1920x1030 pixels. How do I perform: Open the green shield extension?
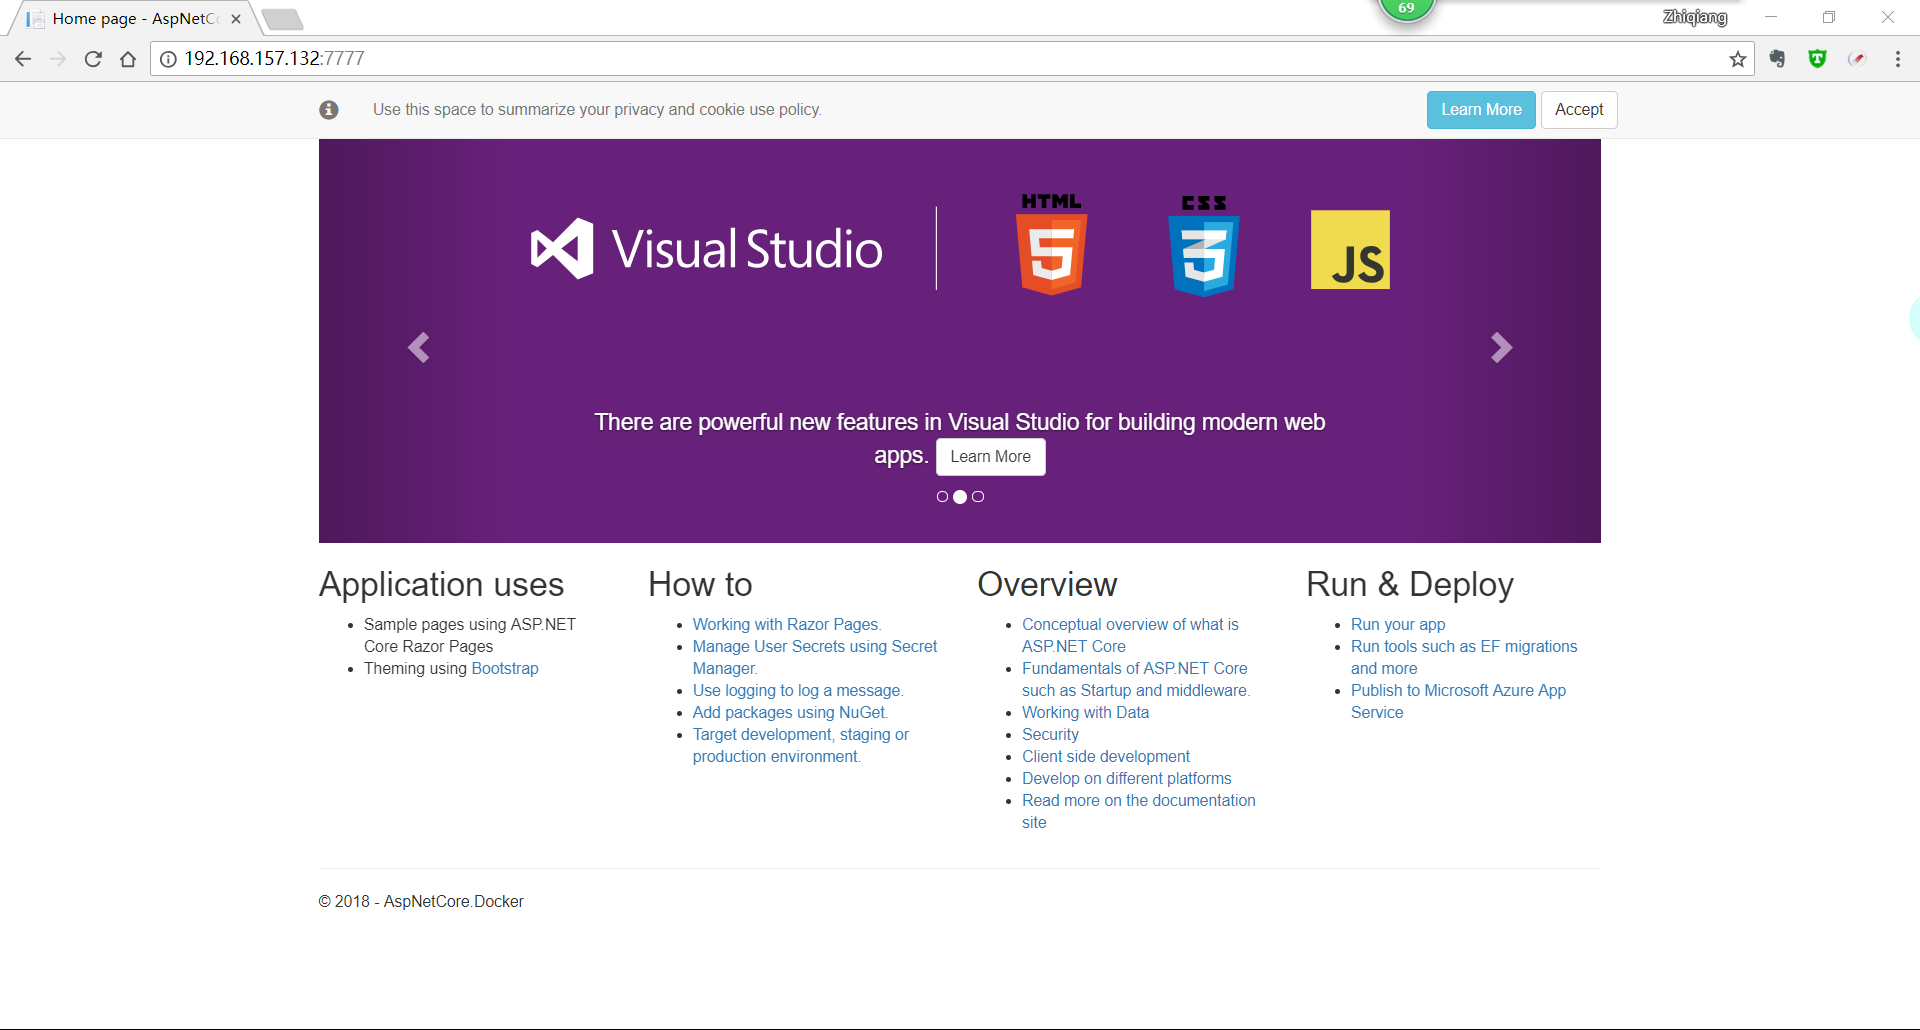1818,59
